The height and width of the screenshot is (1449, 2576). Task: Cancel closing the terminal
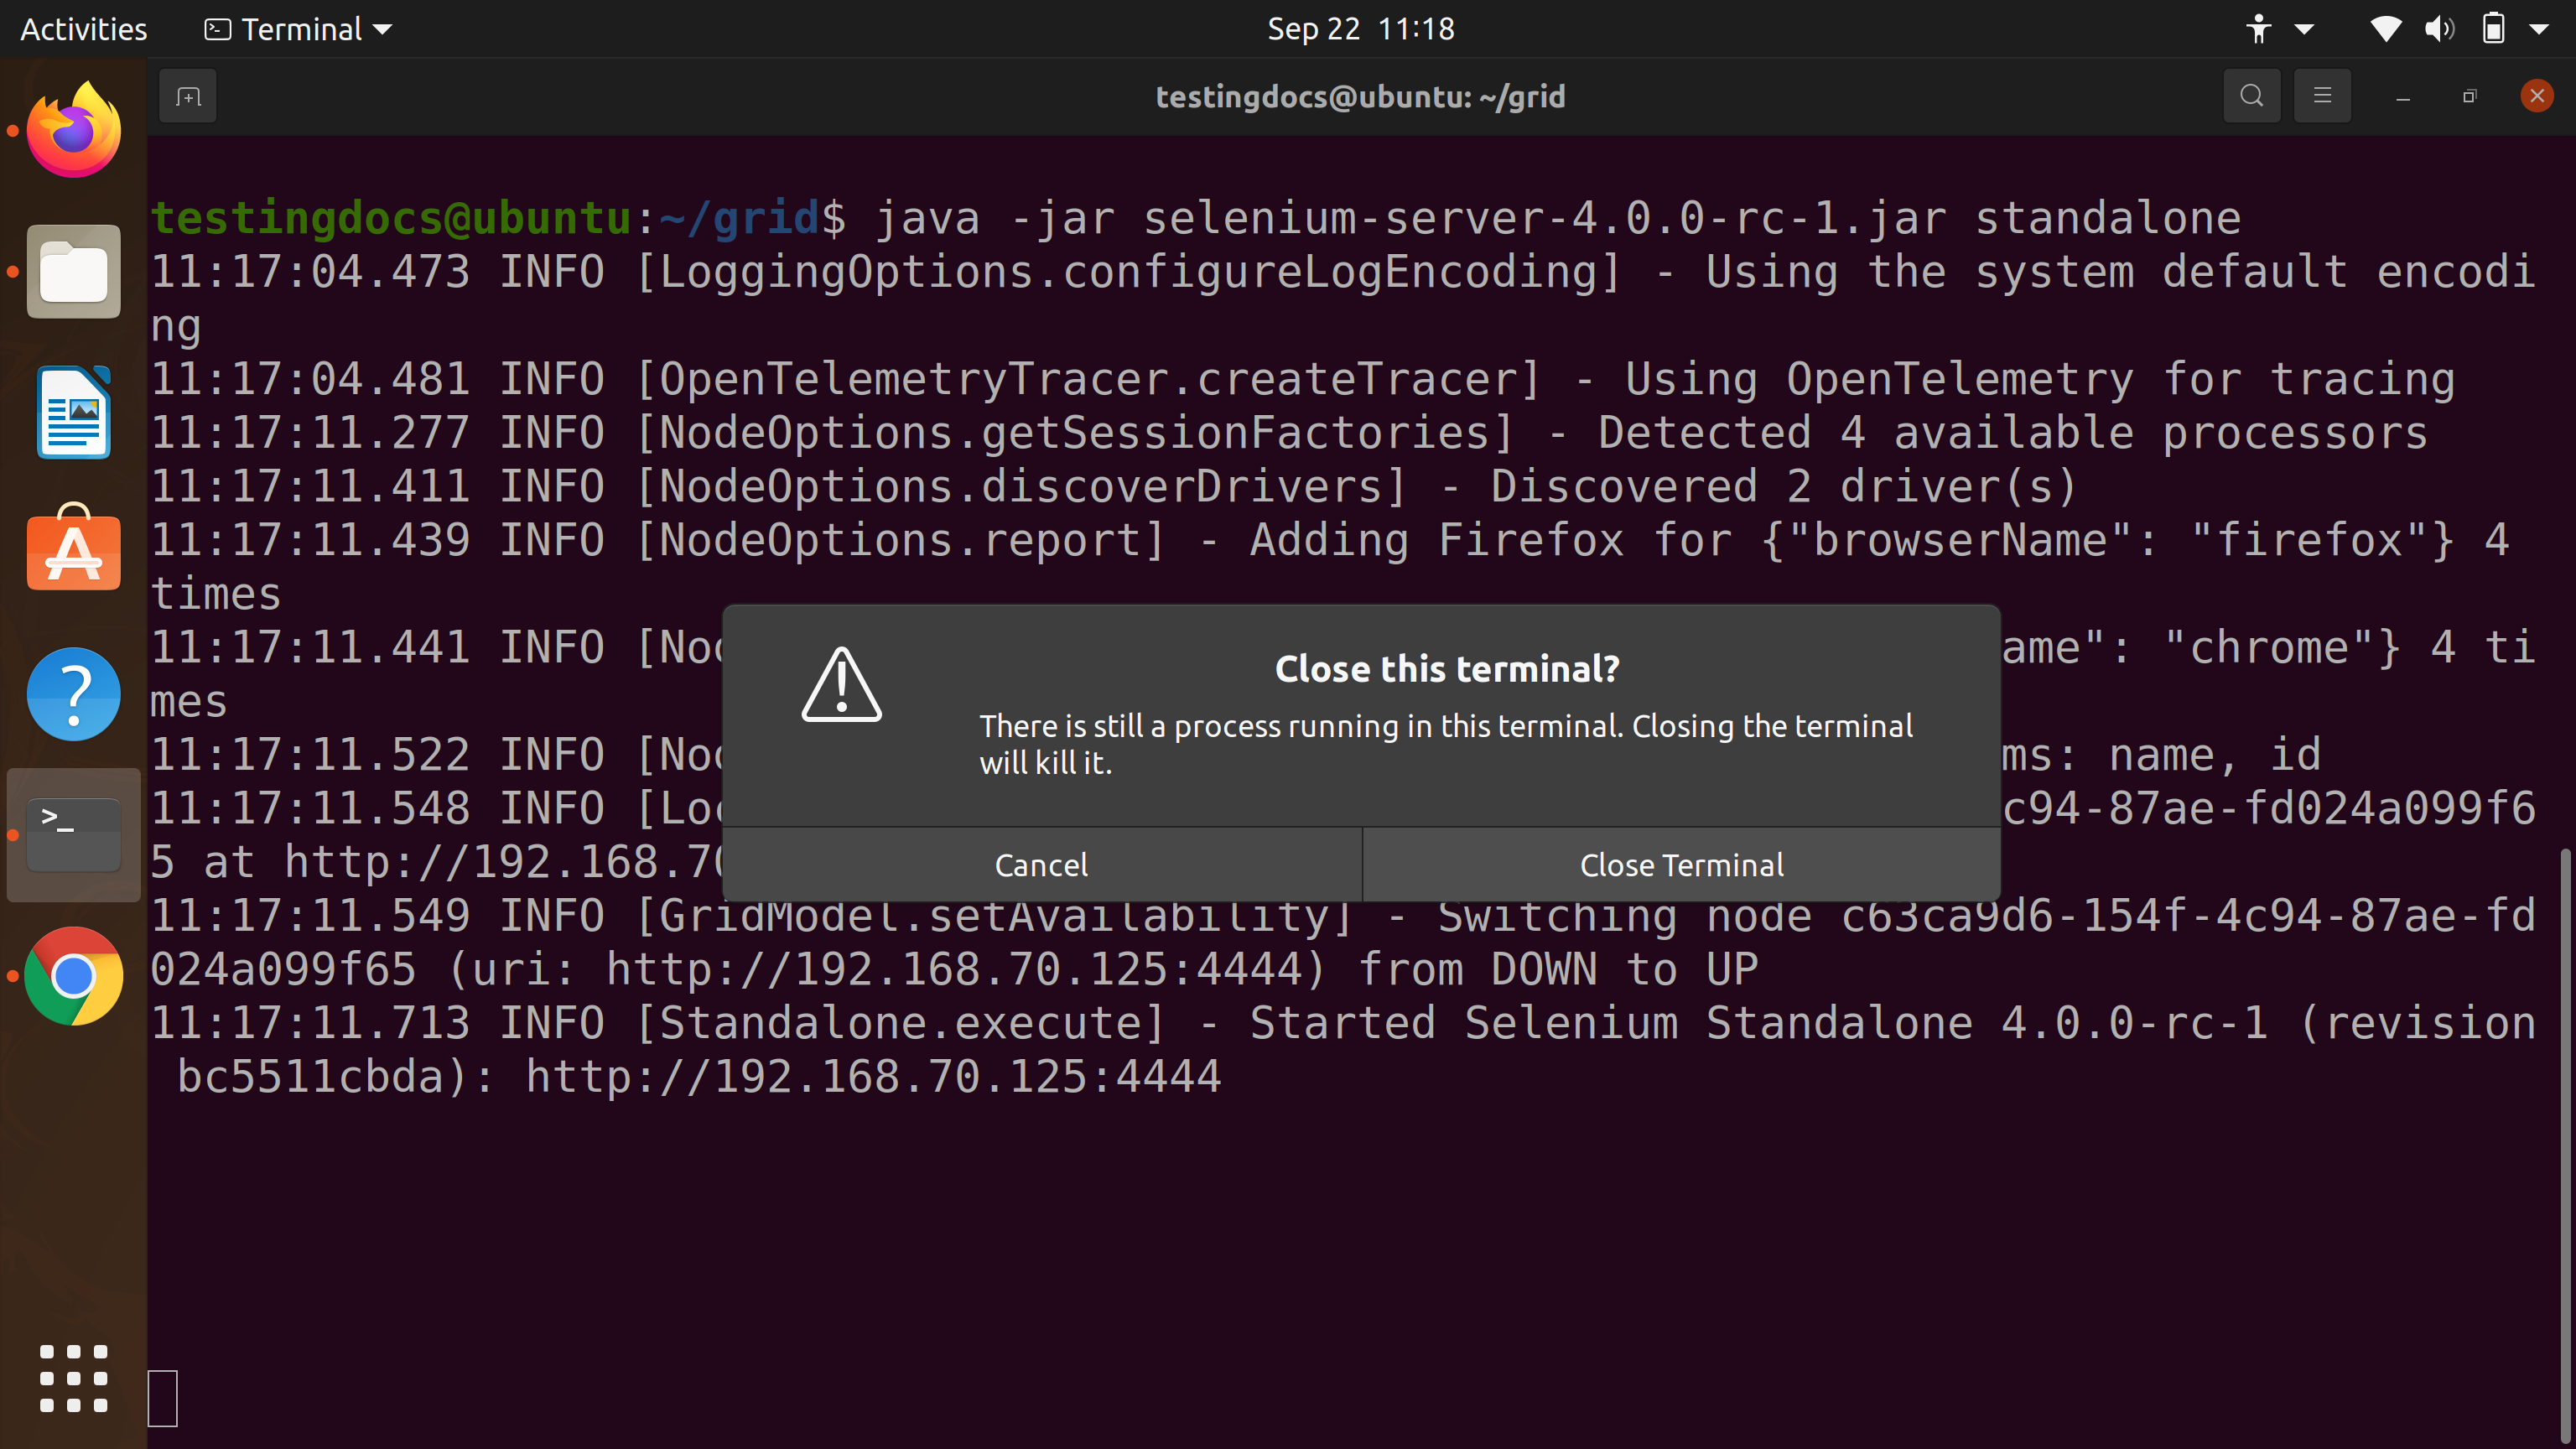click(x=1042, y=864)
